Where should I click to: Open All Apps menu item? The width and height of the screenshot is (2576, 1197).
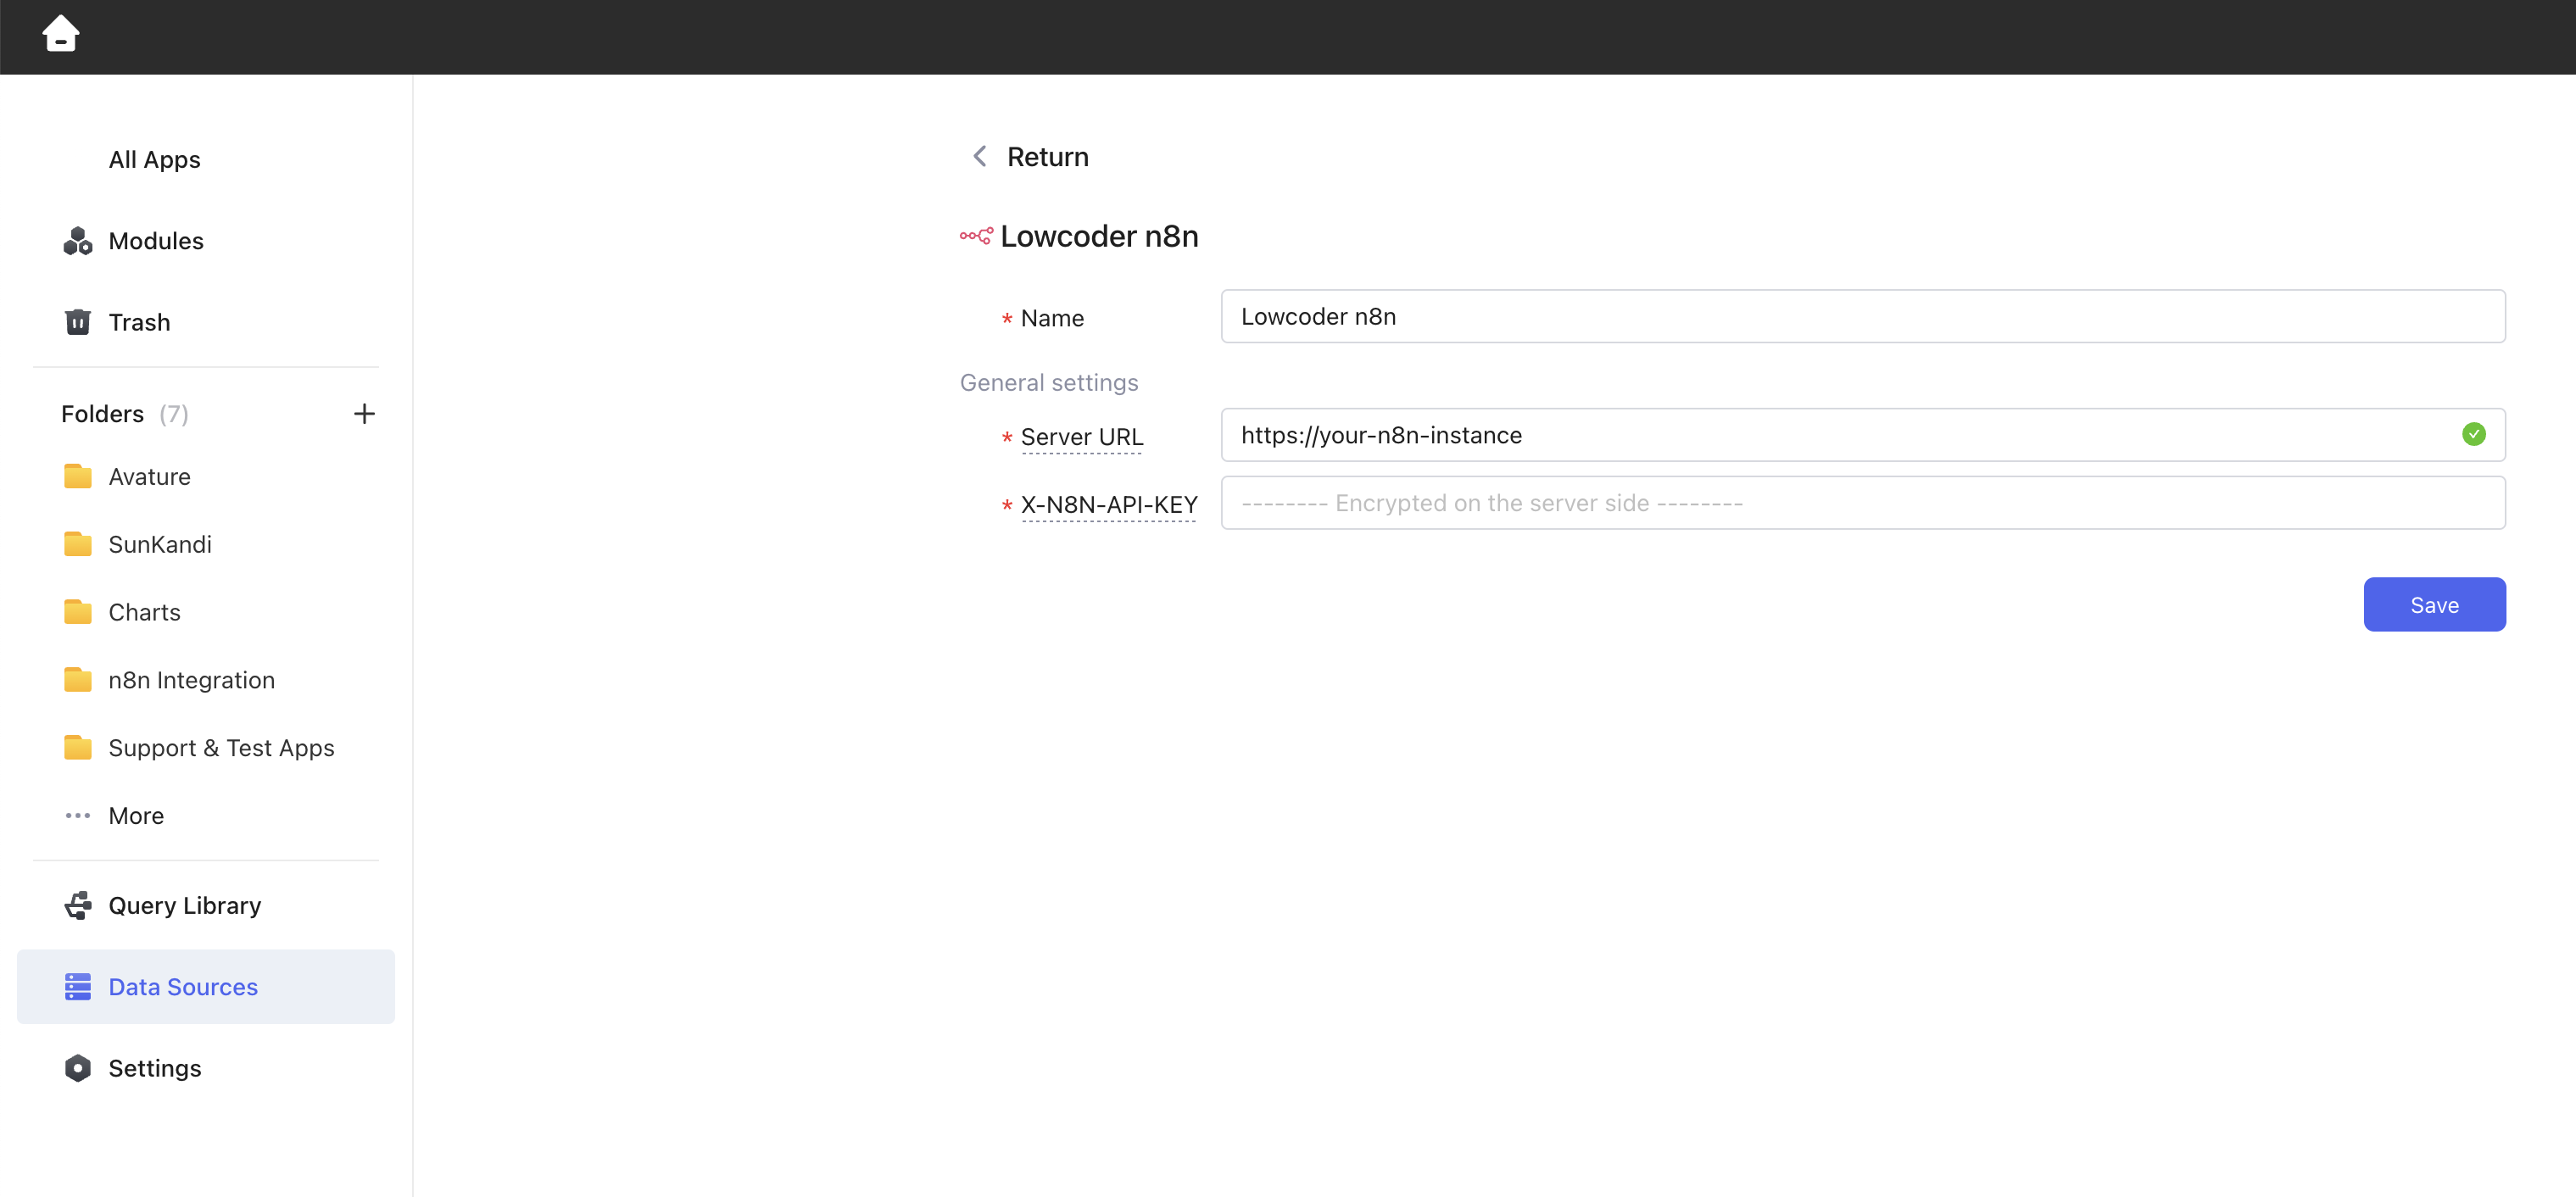click(154, 160)
